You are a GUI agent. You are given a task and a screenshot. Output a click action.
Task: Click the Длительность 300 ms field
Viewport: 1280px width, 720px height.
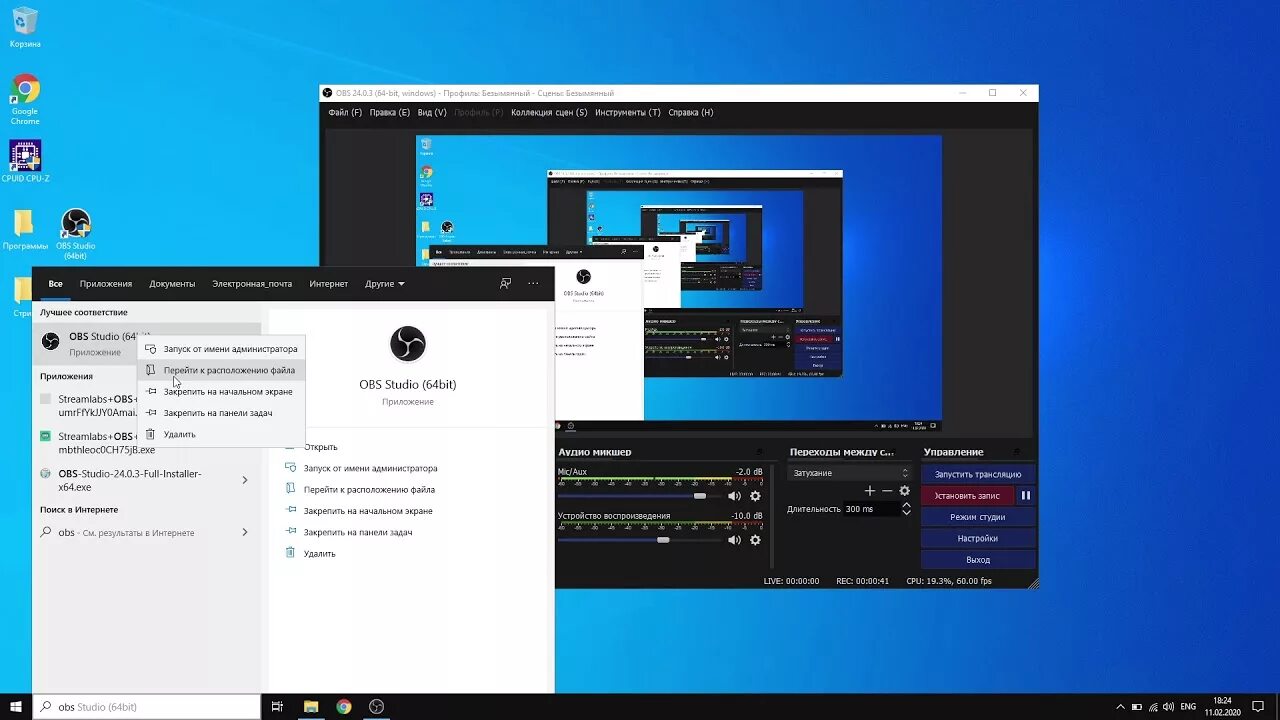pyautogui.click(x=872, y=509)
